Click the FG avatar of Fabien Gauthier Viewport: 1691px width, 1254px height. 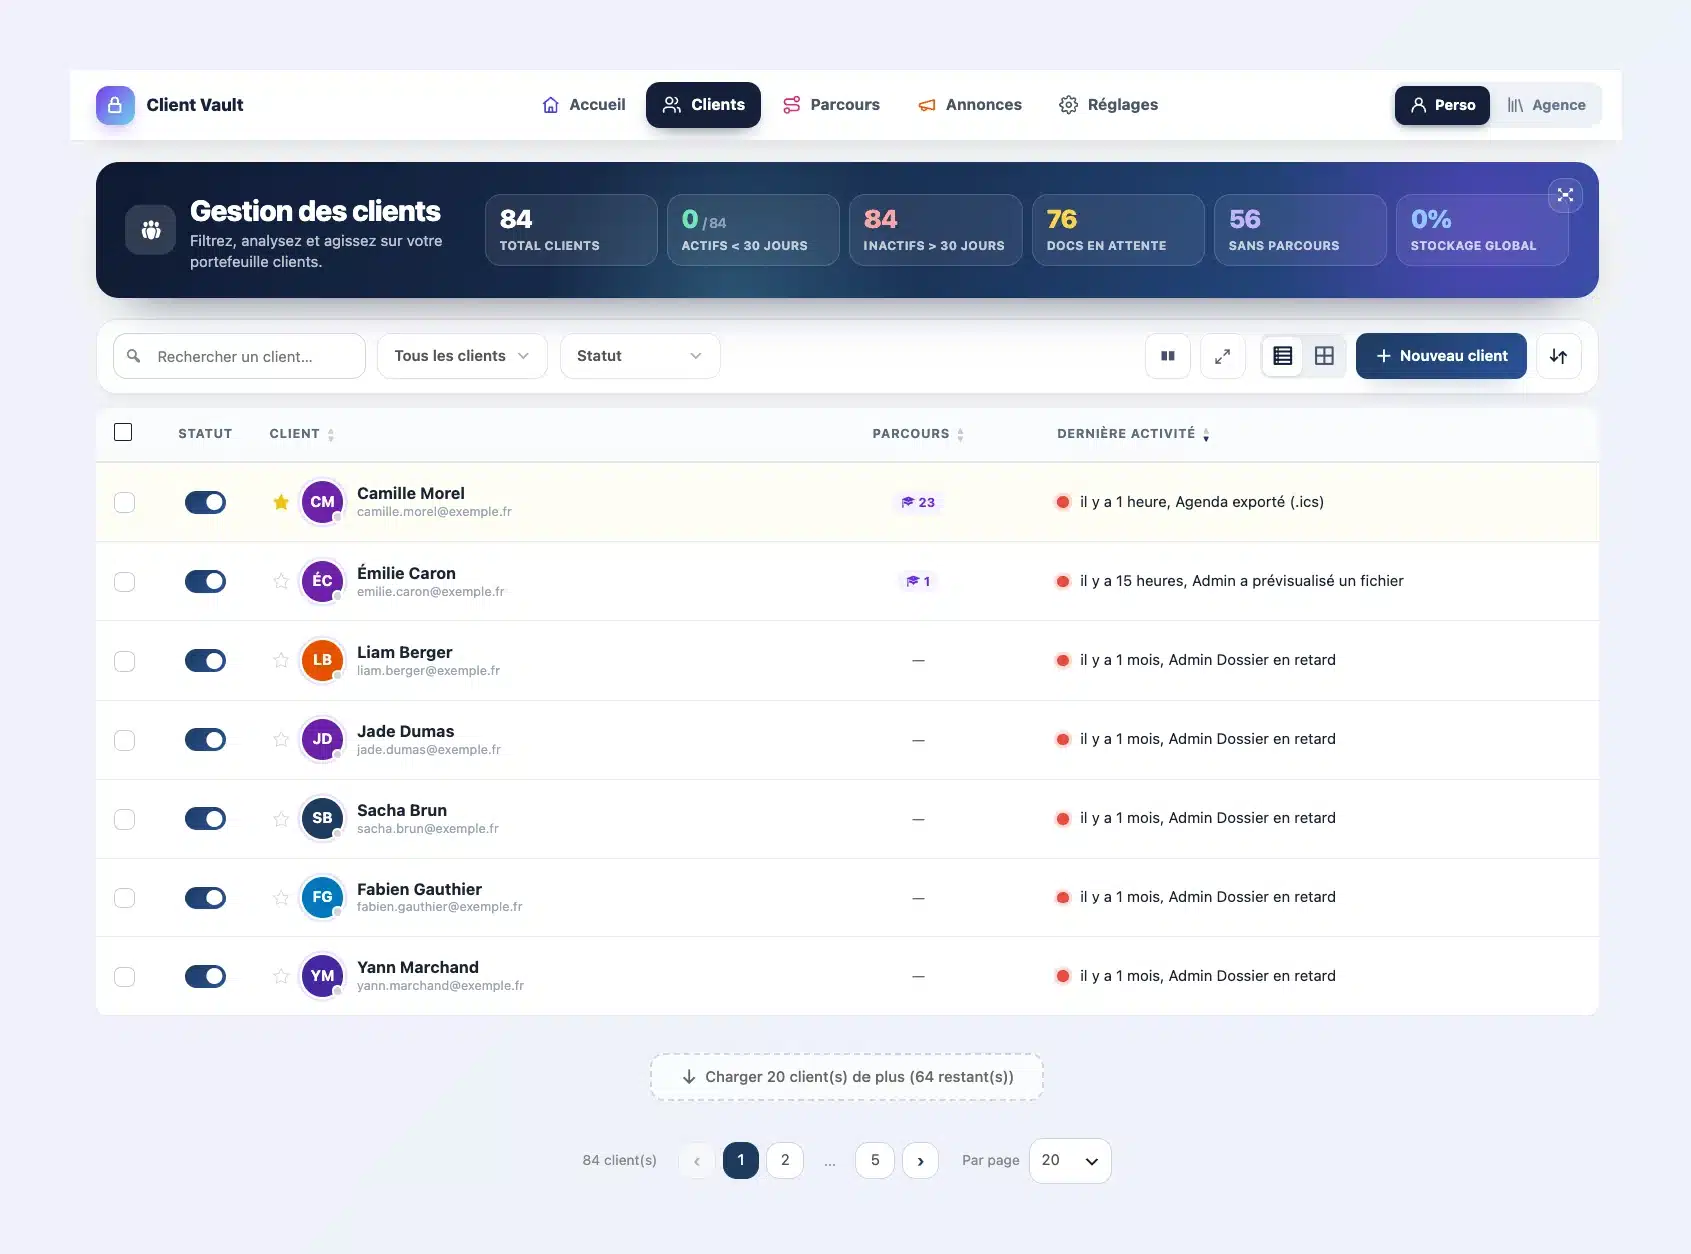coord(322,897)
